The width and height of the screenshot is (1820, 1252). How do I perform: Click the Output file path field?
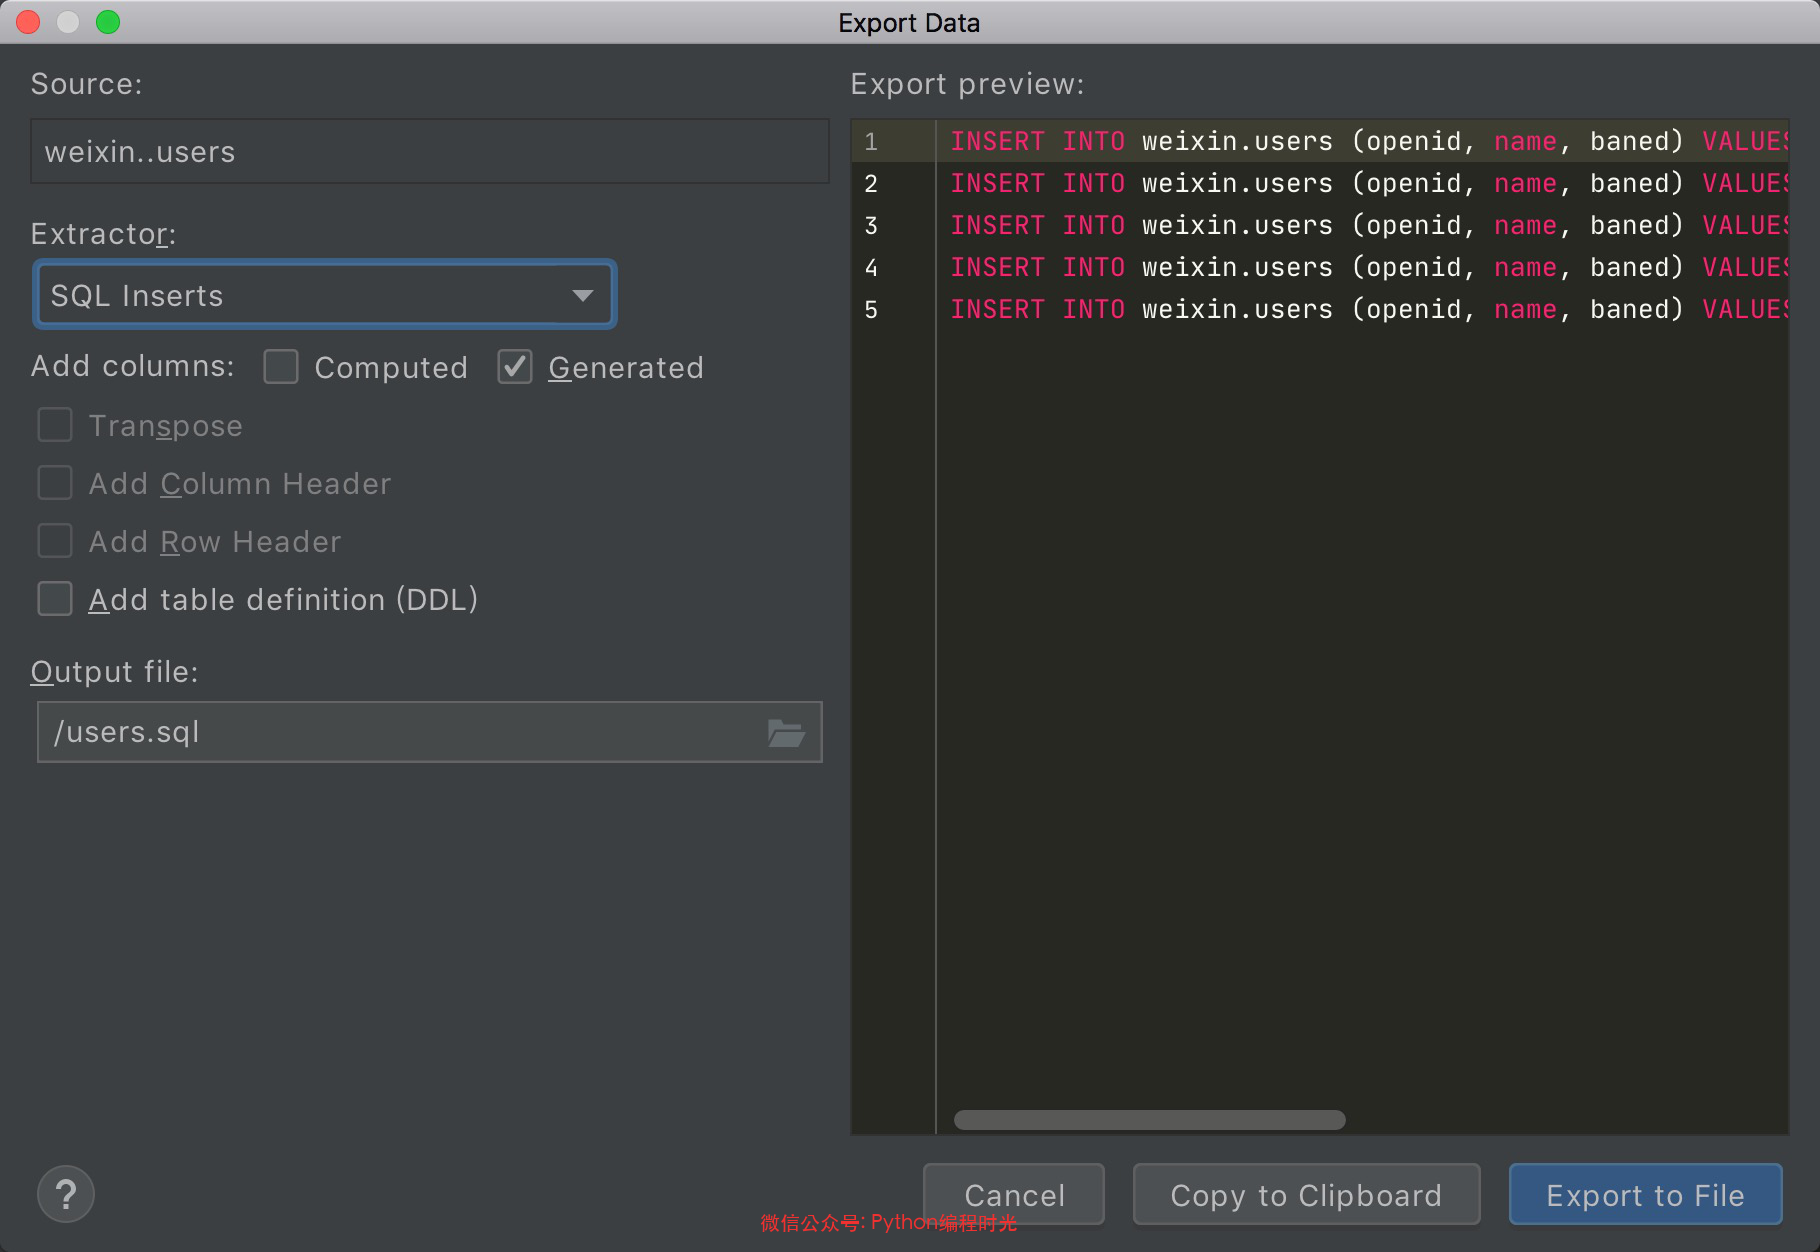(x=400, y=733)
